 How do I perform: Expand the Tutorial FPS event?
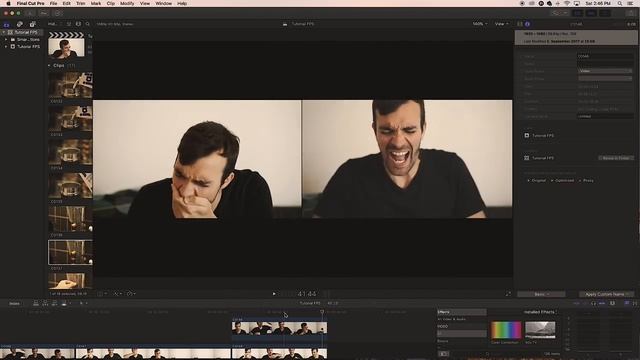[6, 47]
